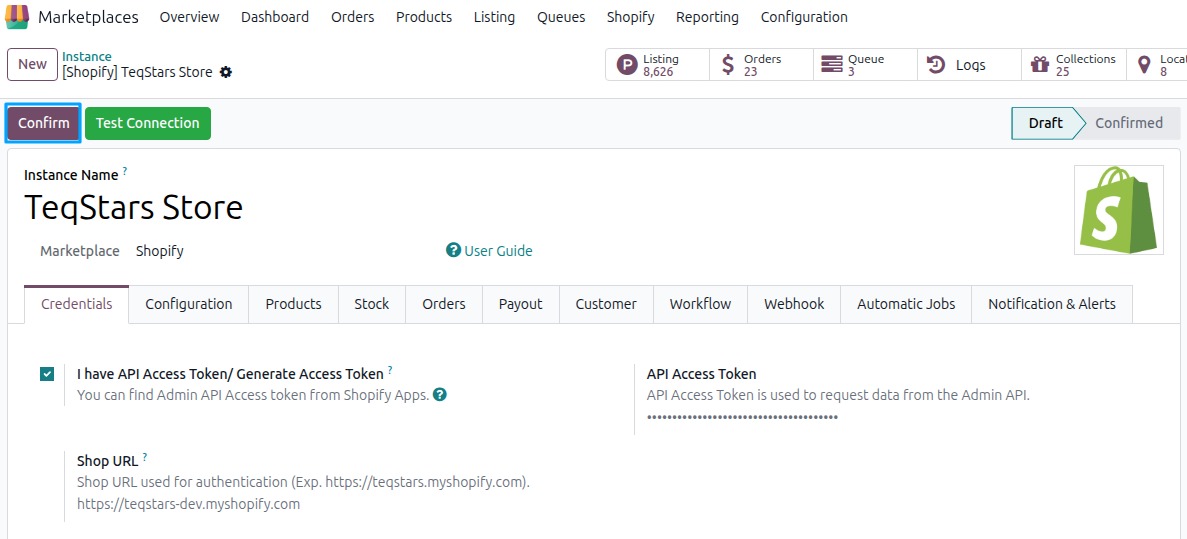Viewport: 1187px width, 539px height.
Task: Open the Products top menu
Action: click(x=424, y=17)
